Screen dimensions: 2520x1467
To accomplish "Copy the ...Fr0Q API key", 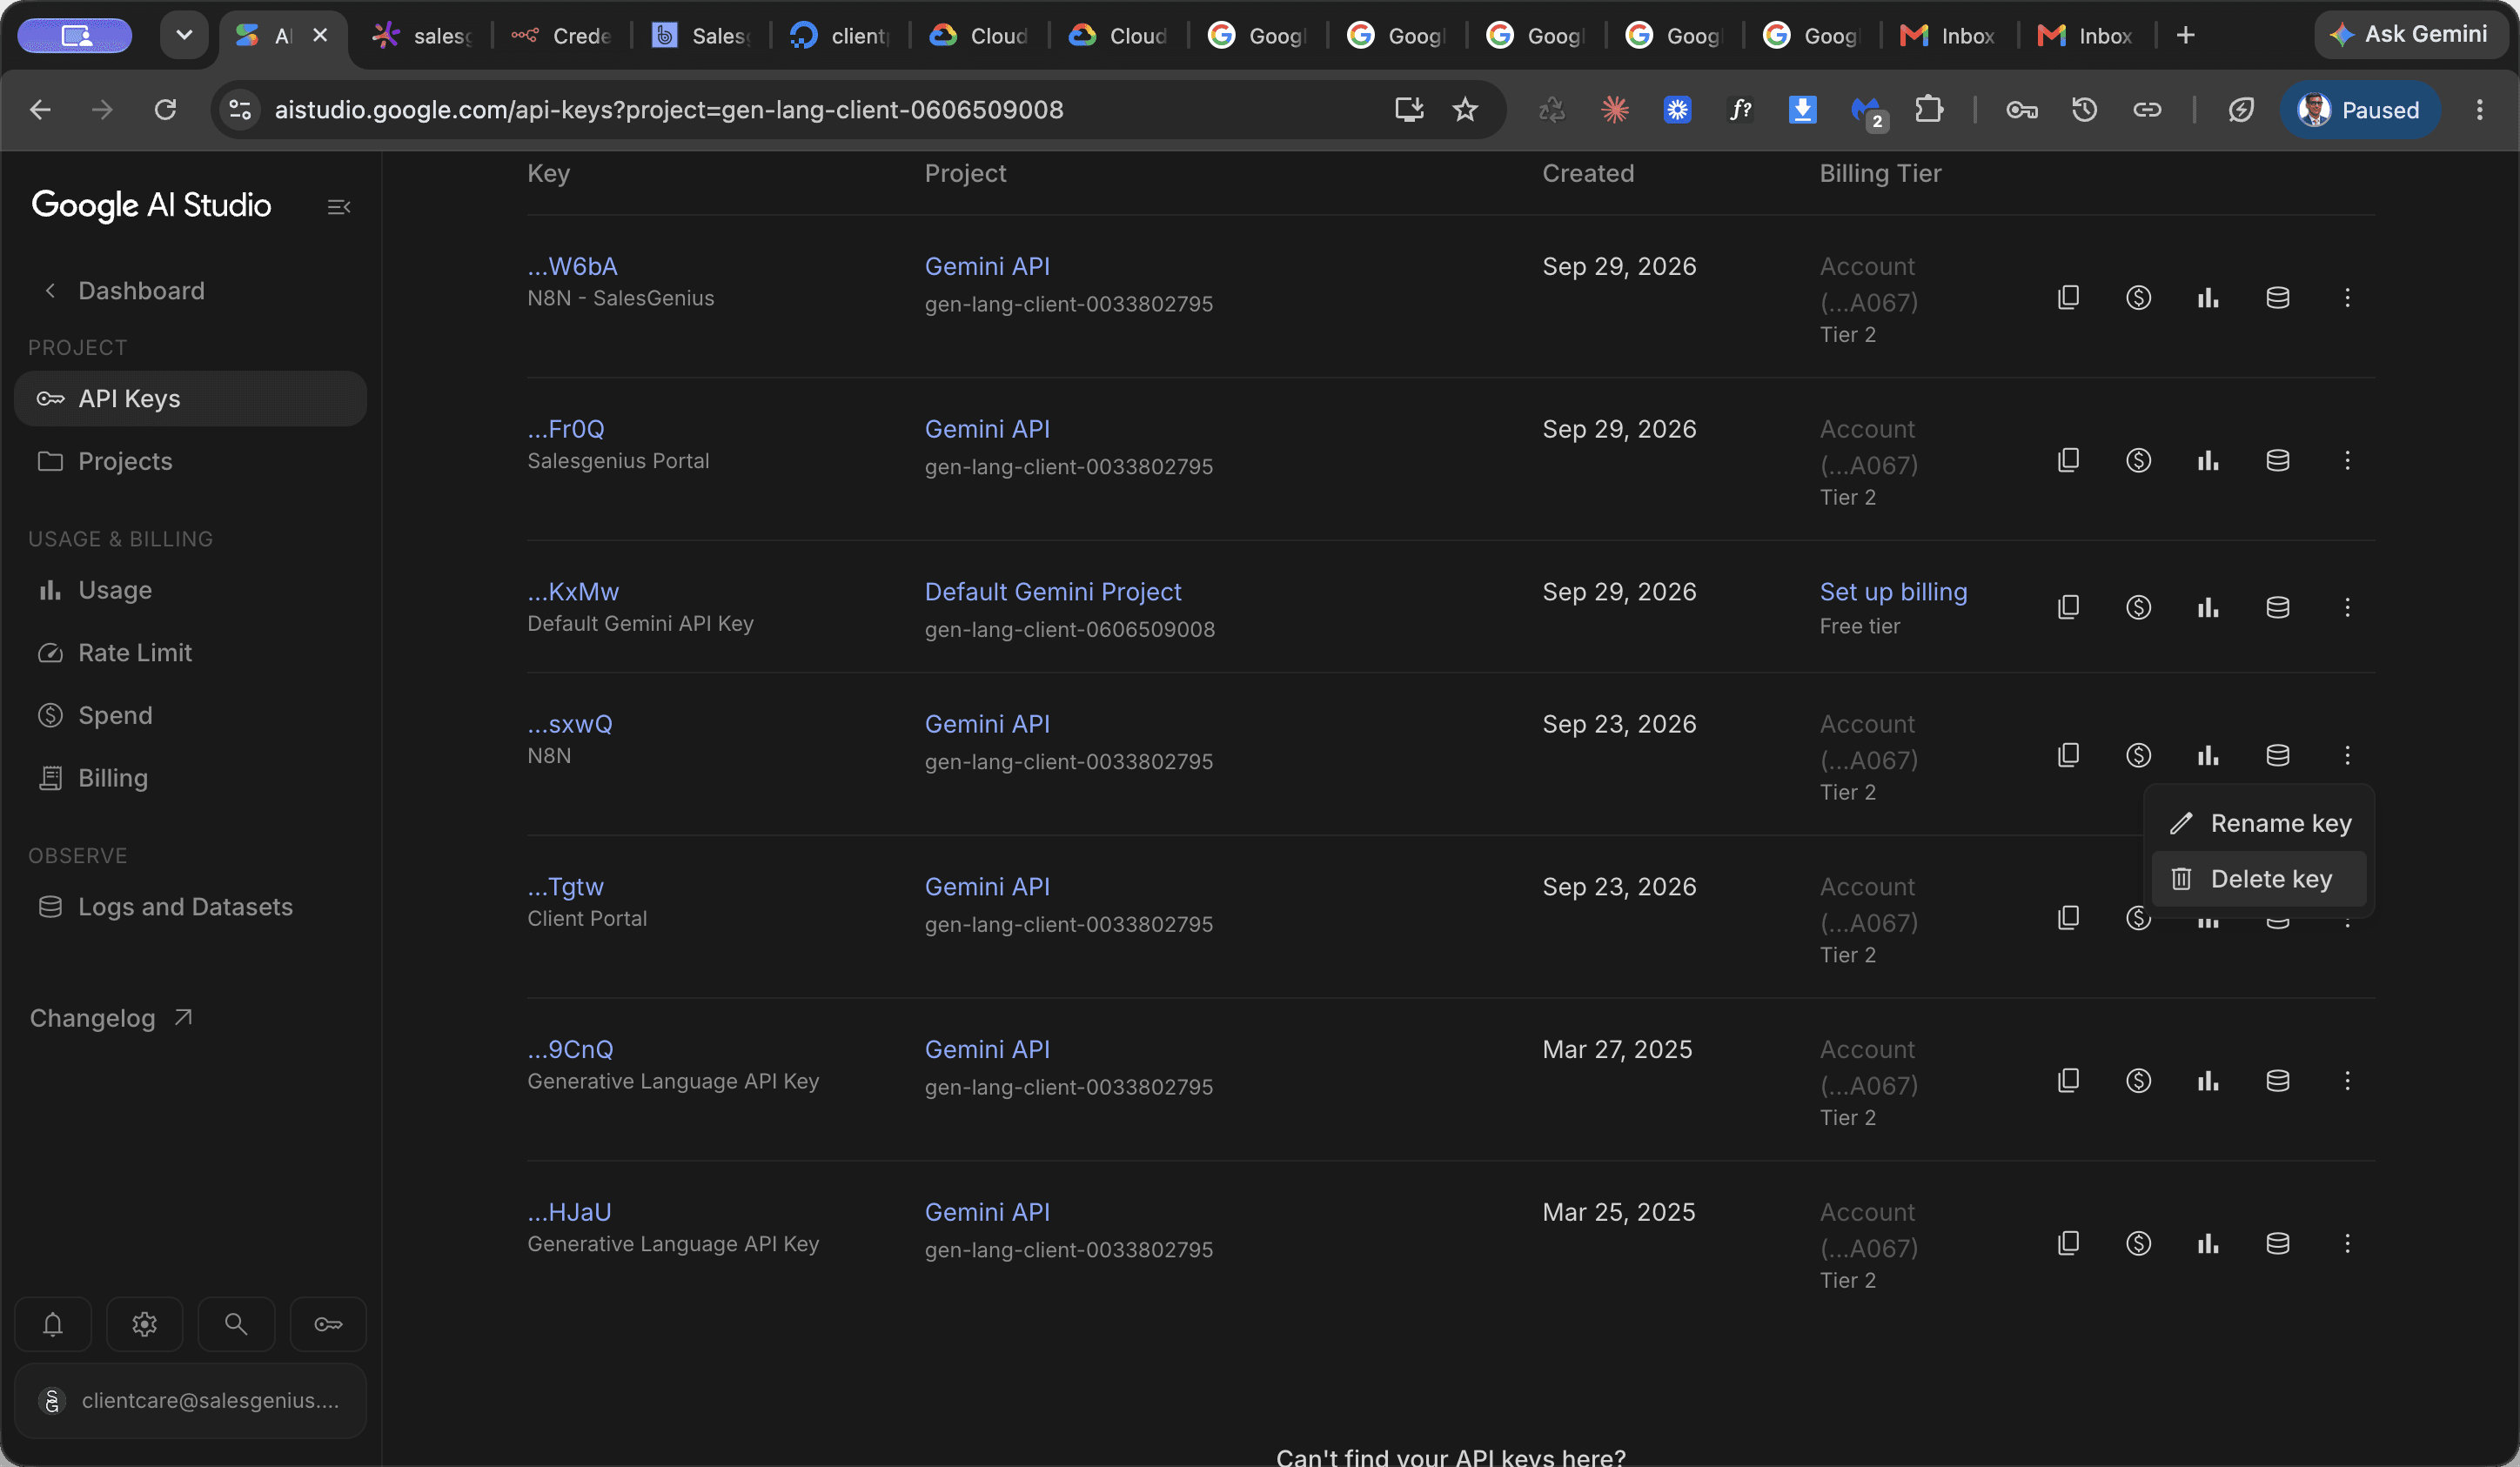I will tap(2068, 460).
